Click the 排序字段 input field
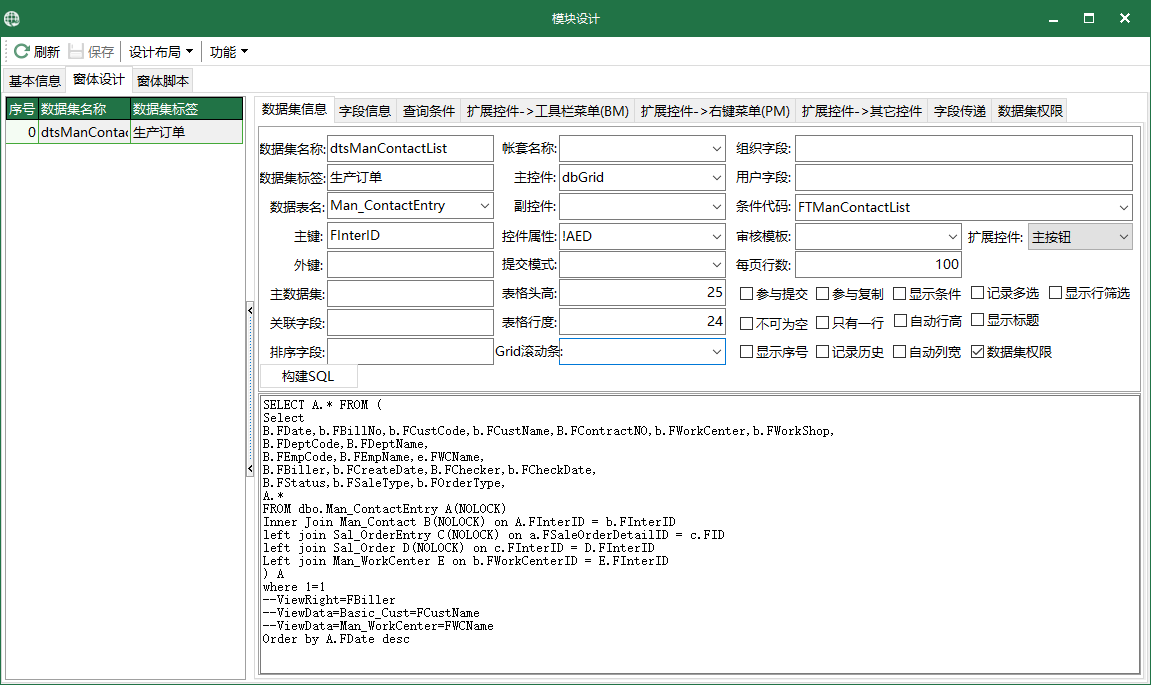This screenshot has height=685, width=1151. [410, 352]
